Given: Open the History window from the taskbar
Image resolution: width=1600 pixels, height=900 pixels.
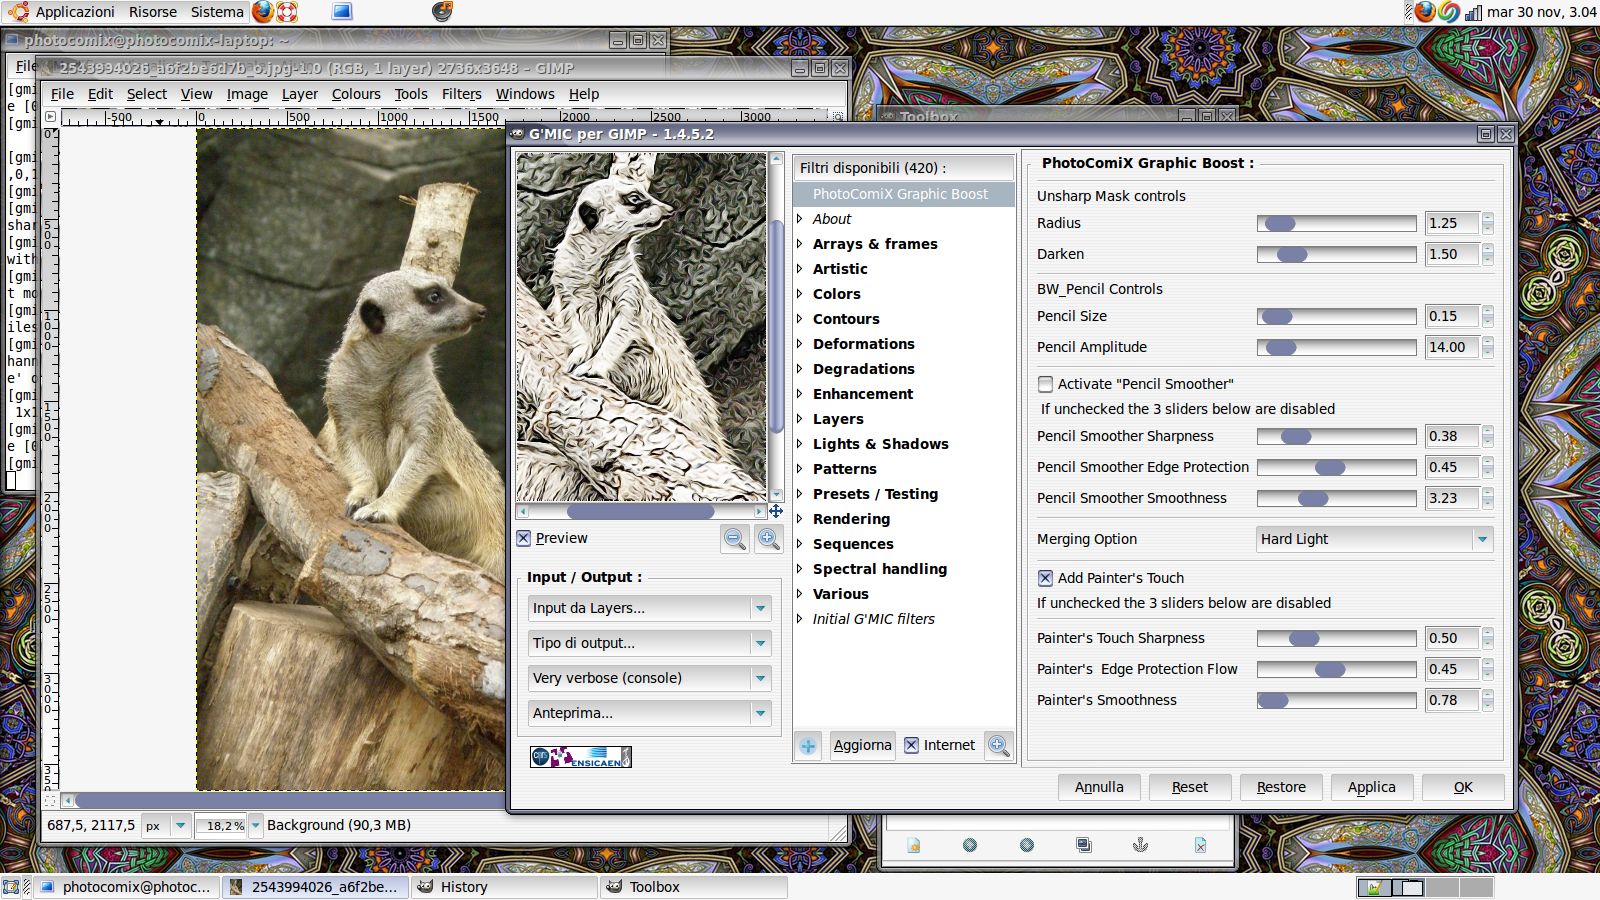Looking at the screenshot, I should pos(506,887).
